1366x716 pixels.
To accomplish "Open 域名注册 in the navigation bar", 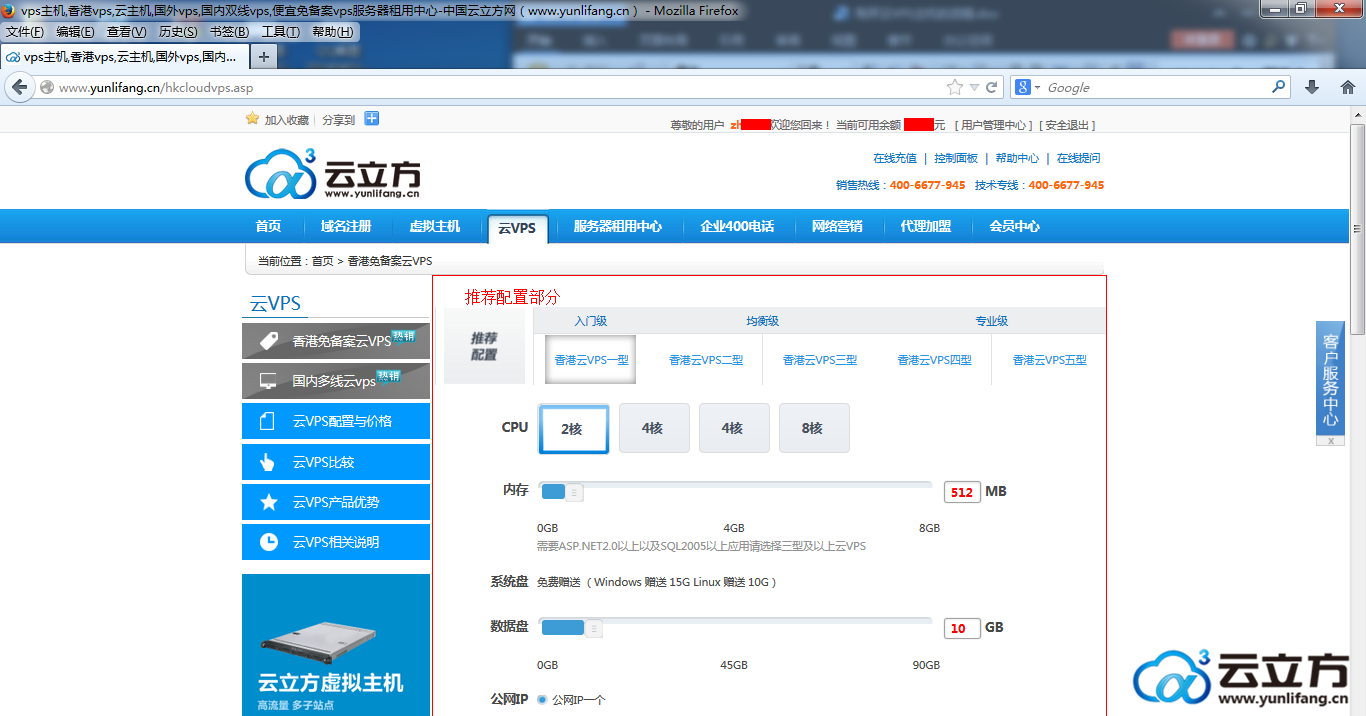I will point(346,226).
